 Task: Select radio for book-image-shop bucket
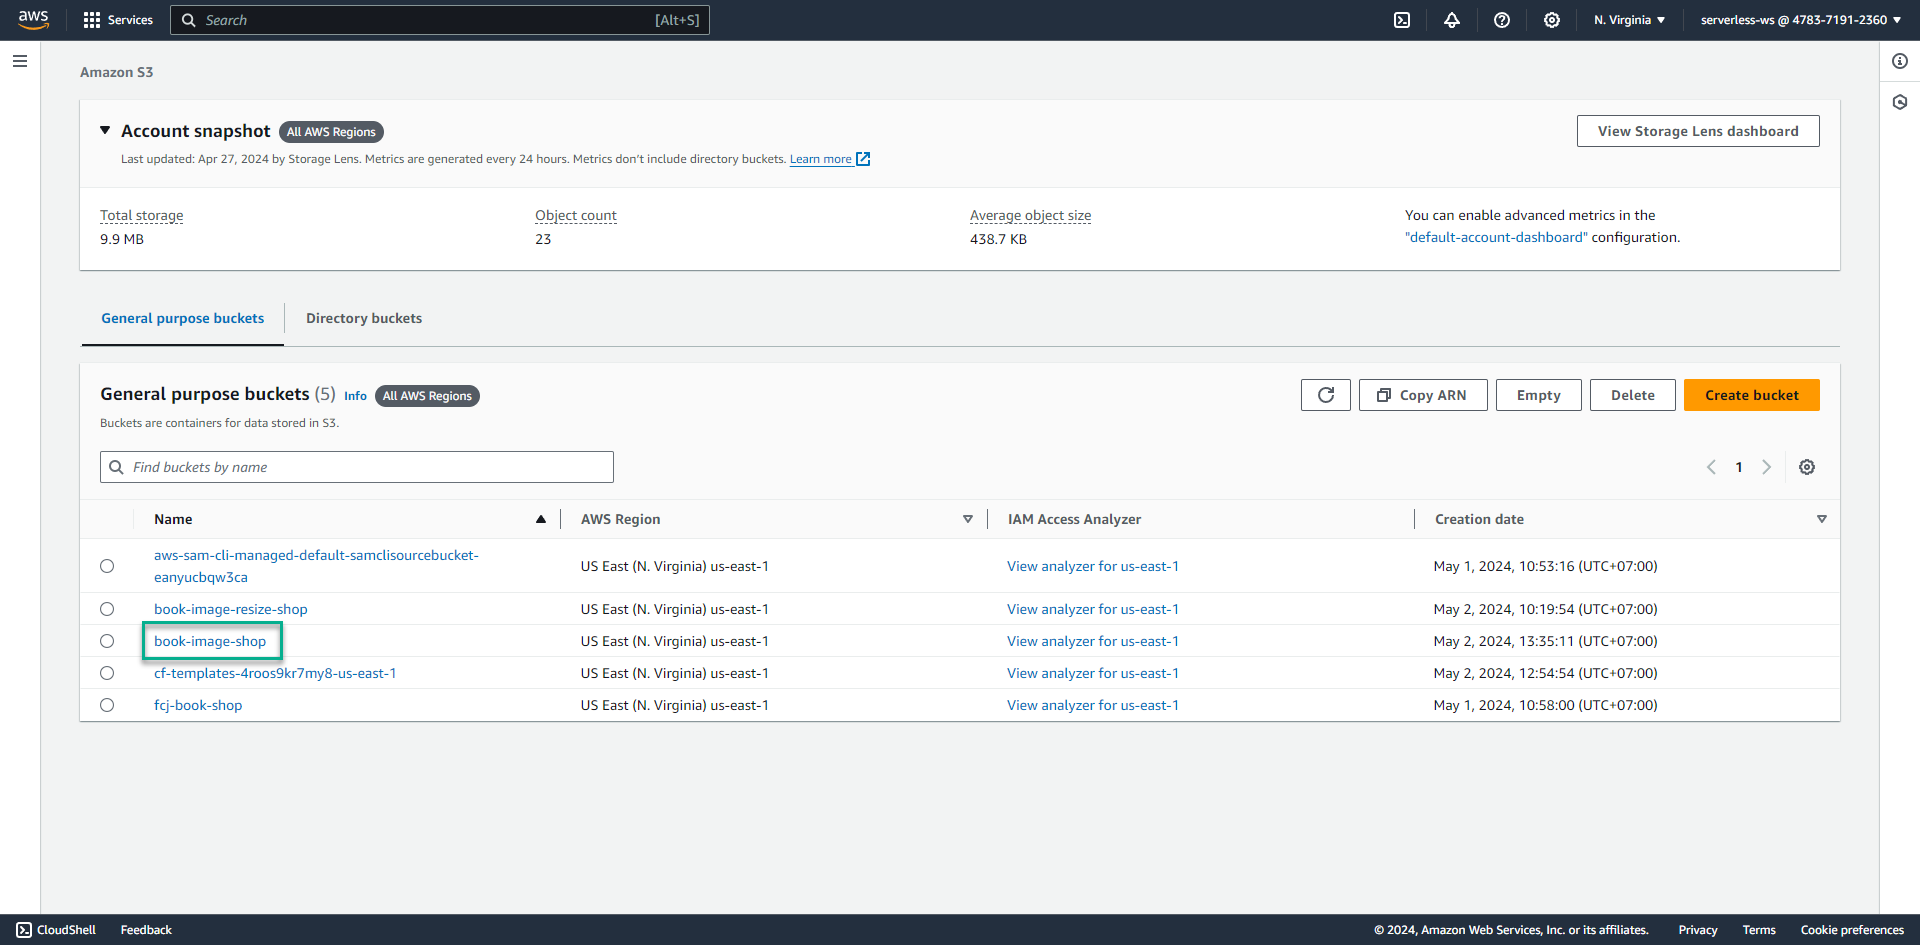tap(107, 641)
